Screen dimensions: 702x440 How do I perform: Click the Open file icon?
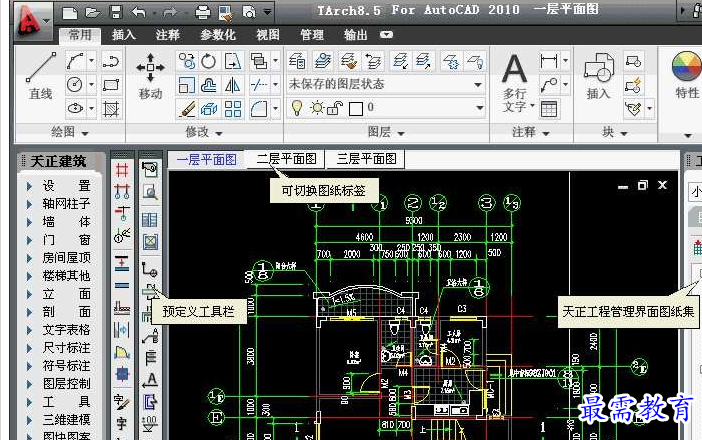click(92, 12)
